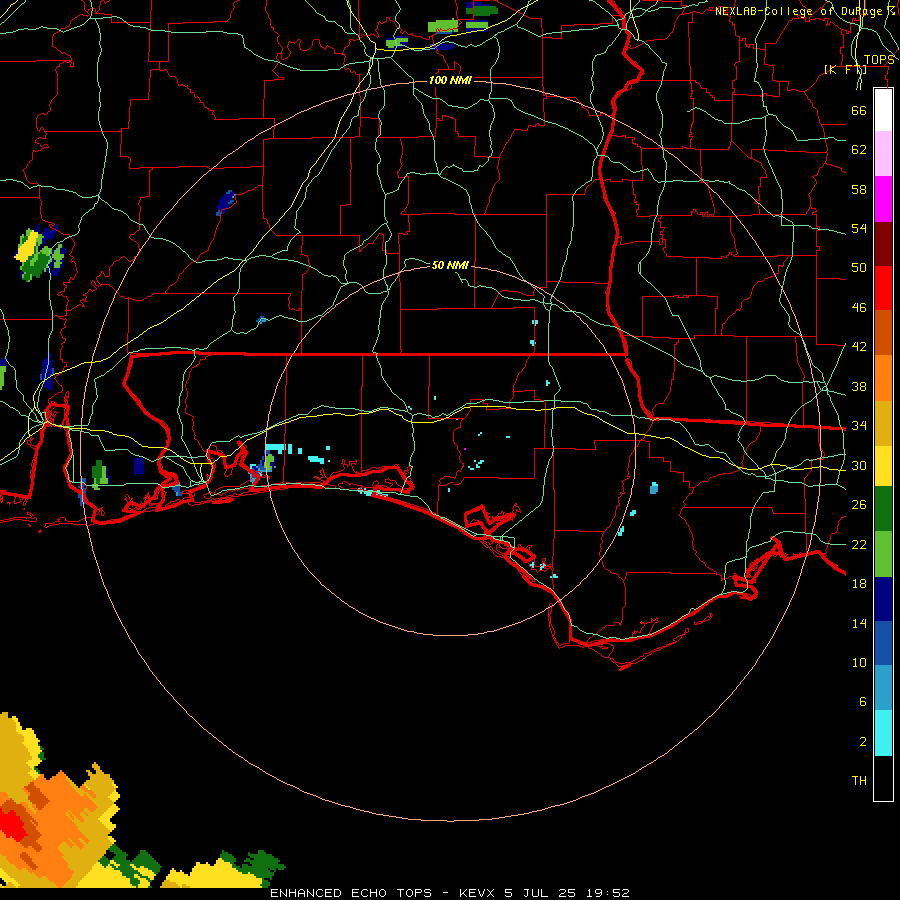Click the "22" scale label
The image size is (900, 900).
coord(859,544)
